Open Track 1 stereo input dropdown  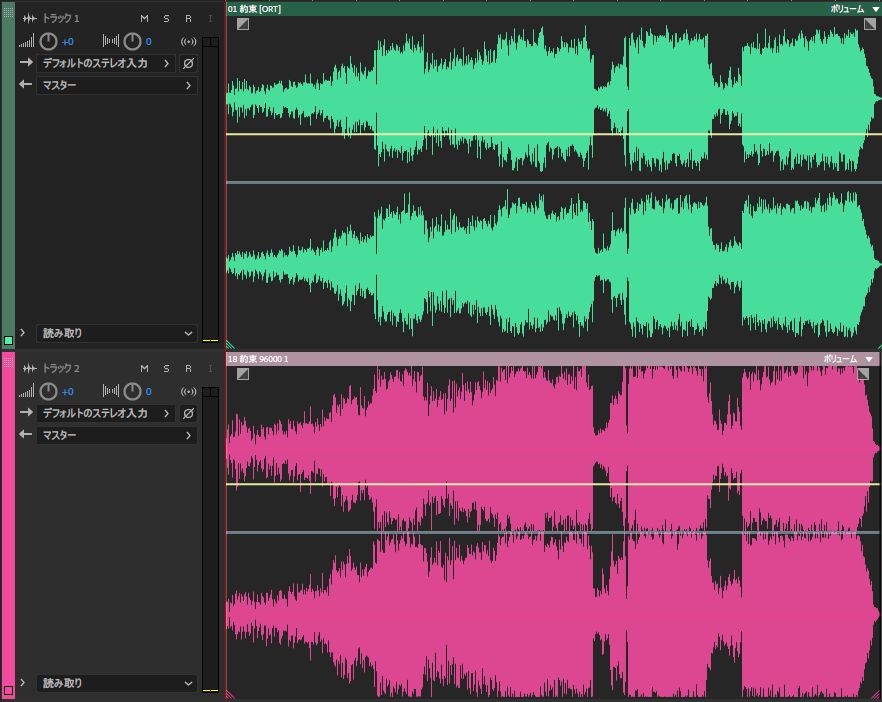point(106,63)
